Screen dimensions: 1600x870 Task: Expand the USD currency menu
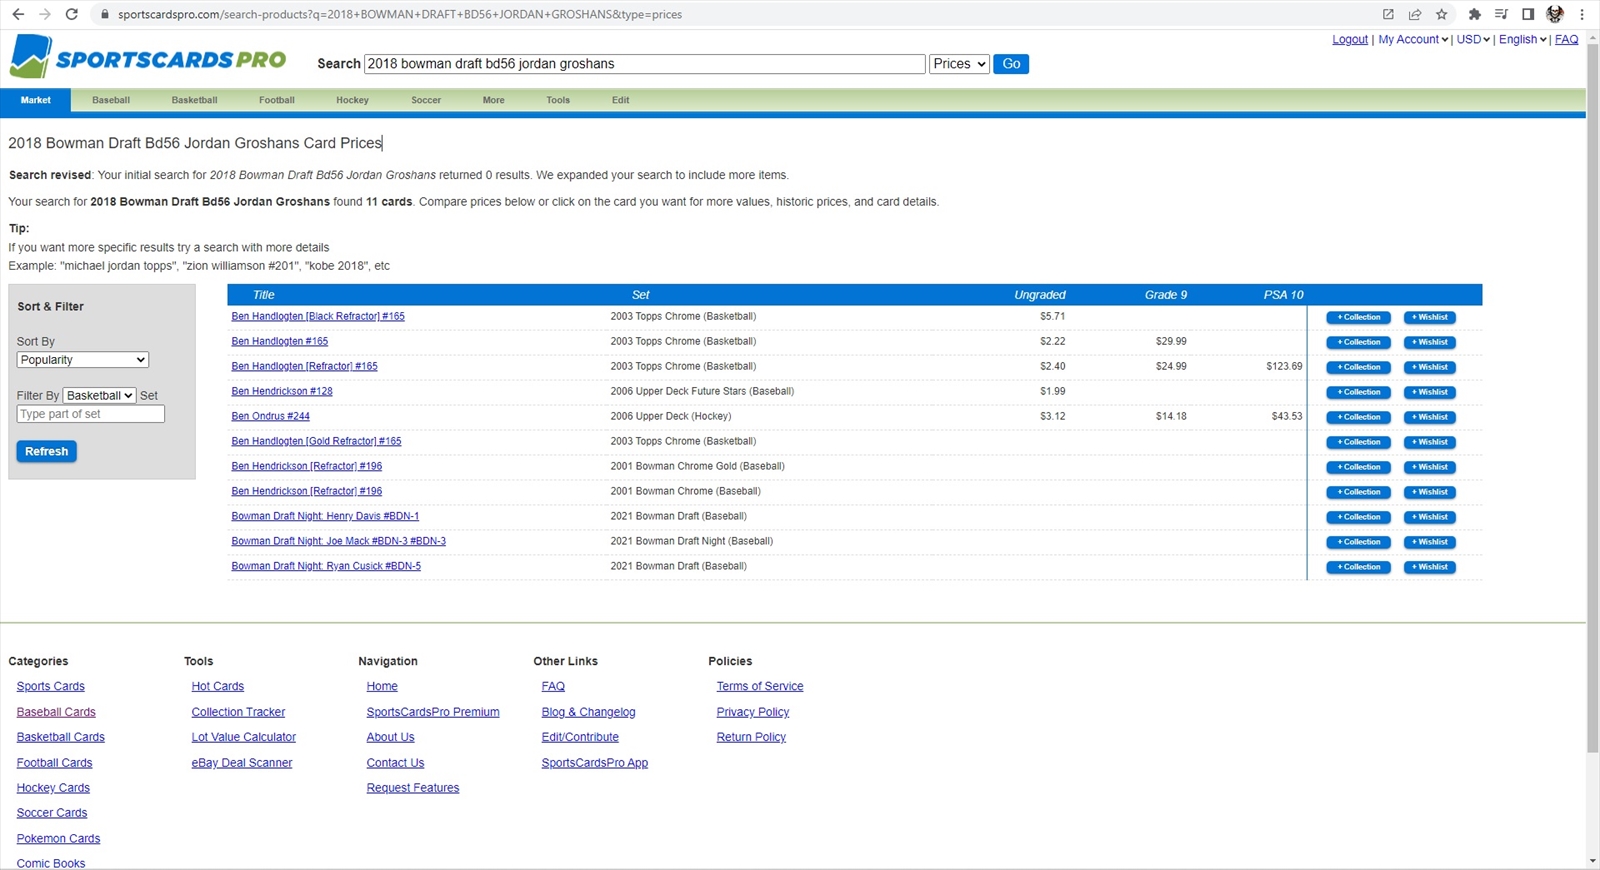click(1473, 40)
